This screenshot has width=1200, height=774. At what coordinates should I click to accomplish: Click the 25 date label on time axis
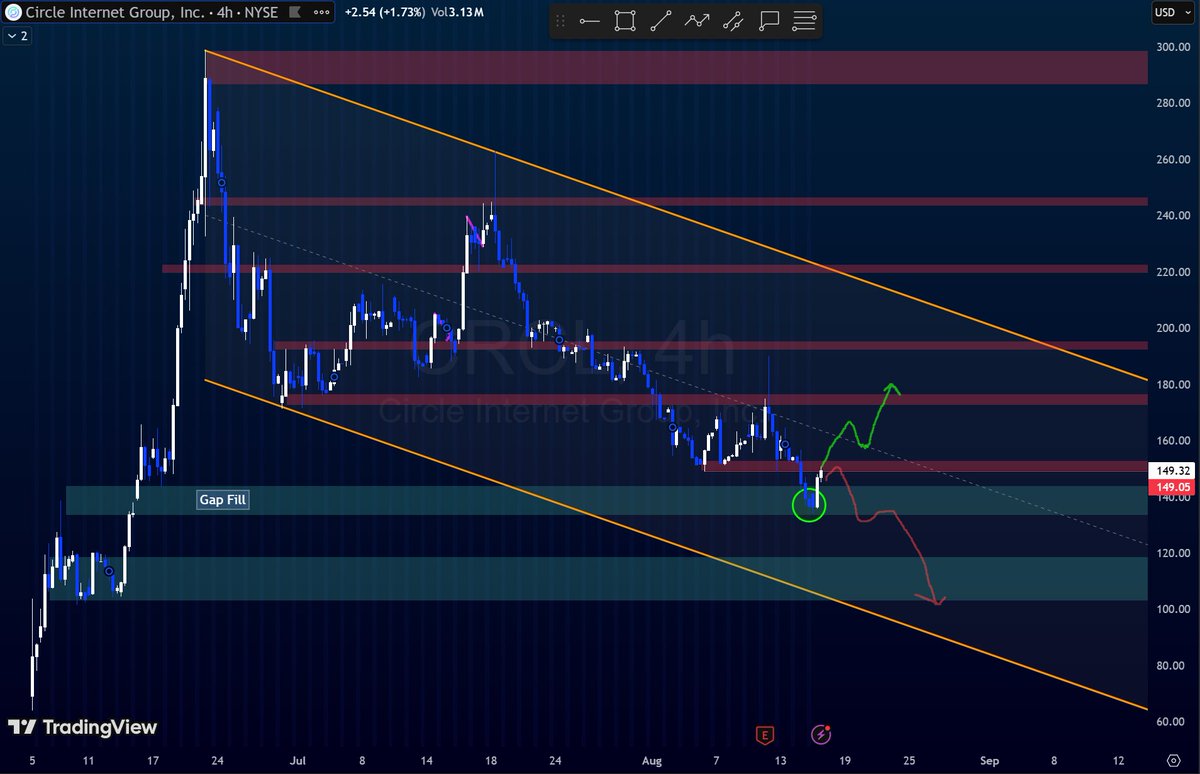click(908, 759)
